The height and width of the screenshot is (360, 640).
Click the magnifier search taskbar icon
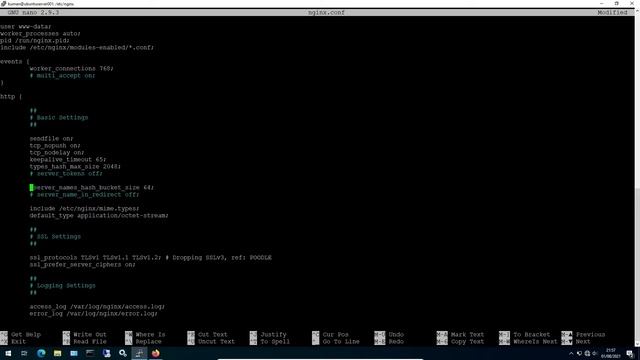pyautogui.click(x=123, y=353)
